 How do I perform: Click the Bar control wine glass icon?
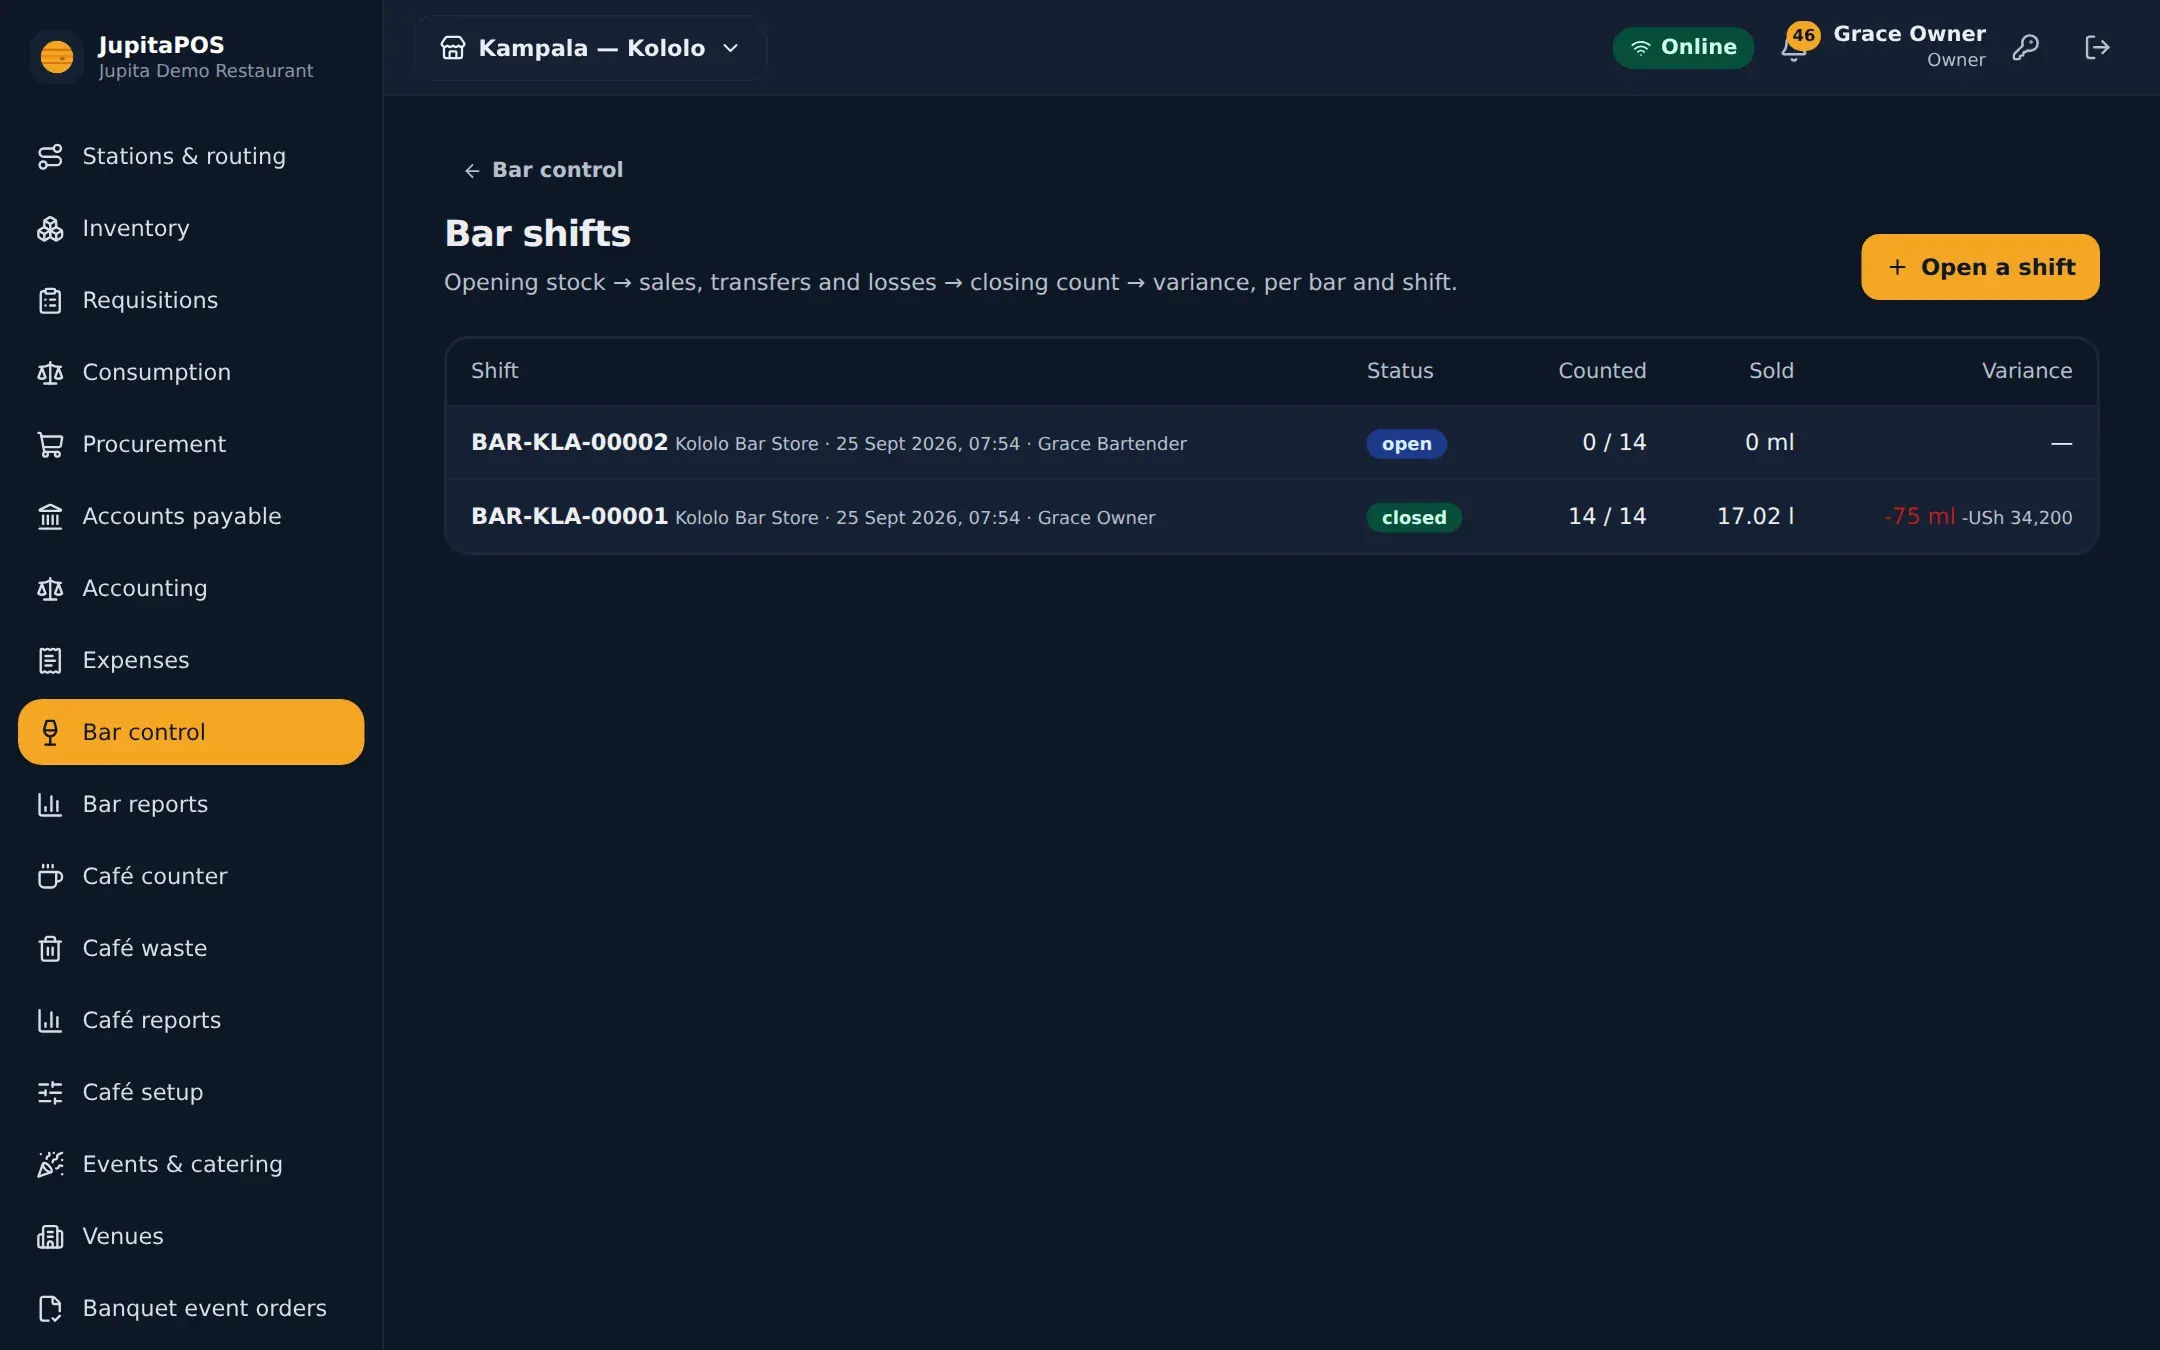(50, 732)
